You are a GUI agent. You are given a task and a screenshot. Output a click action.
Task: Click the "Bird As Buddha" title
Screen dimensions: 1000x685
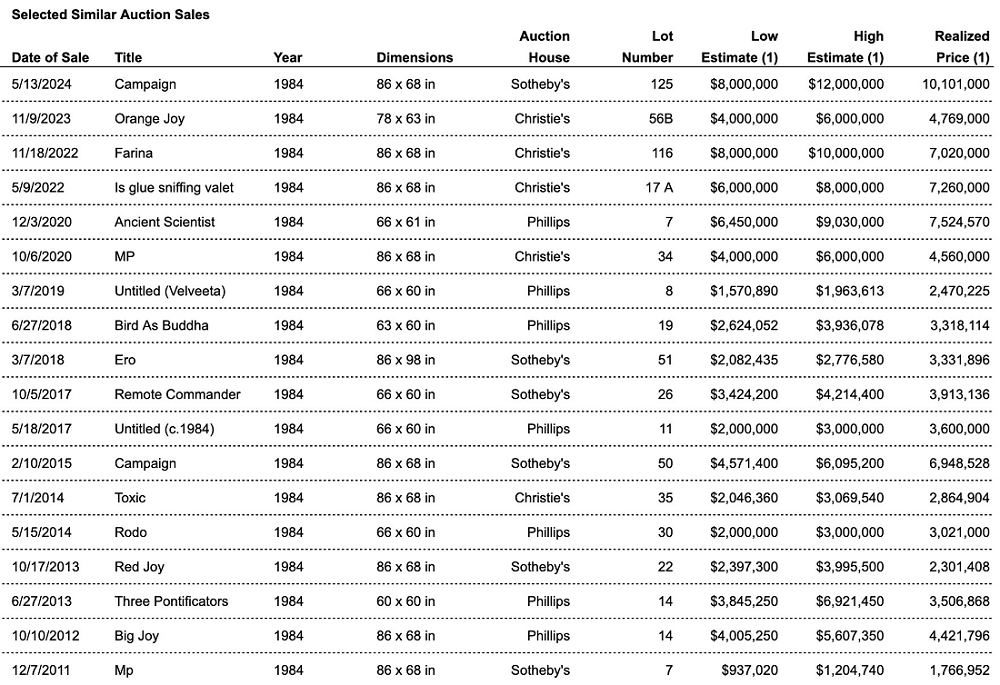(161, 326)
